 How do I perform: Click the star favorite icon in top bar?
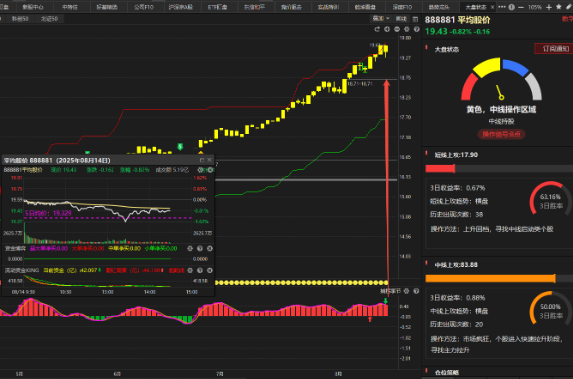click(x=559, y=7)
